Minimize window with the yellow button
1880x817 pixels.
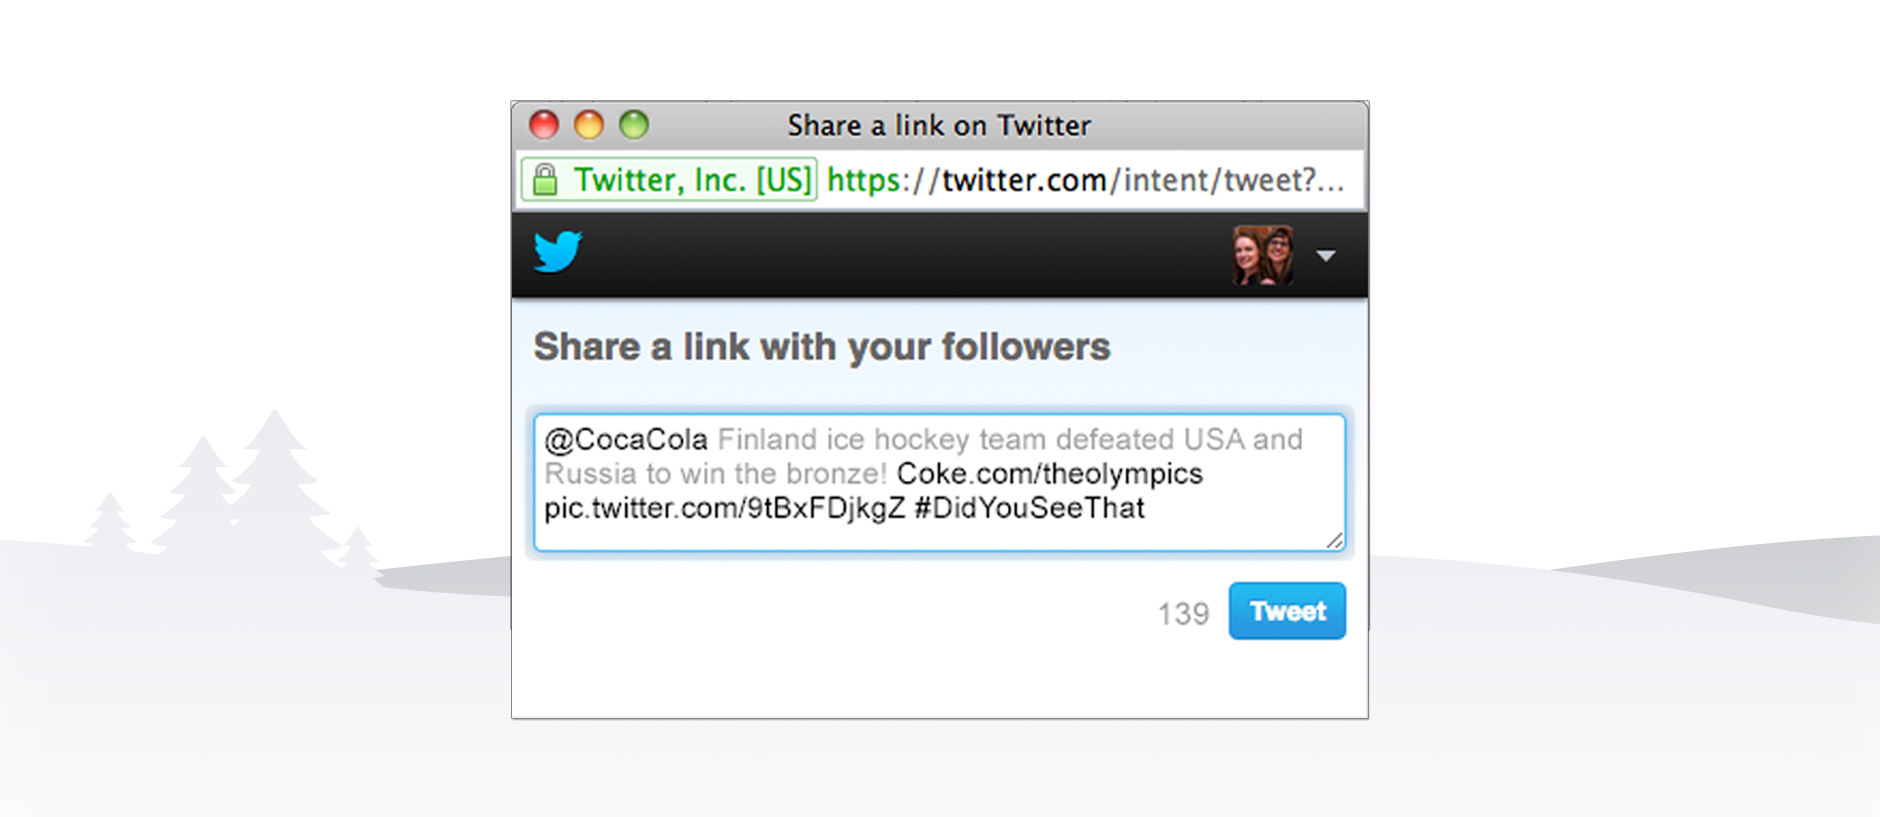(x=589, y=125)
